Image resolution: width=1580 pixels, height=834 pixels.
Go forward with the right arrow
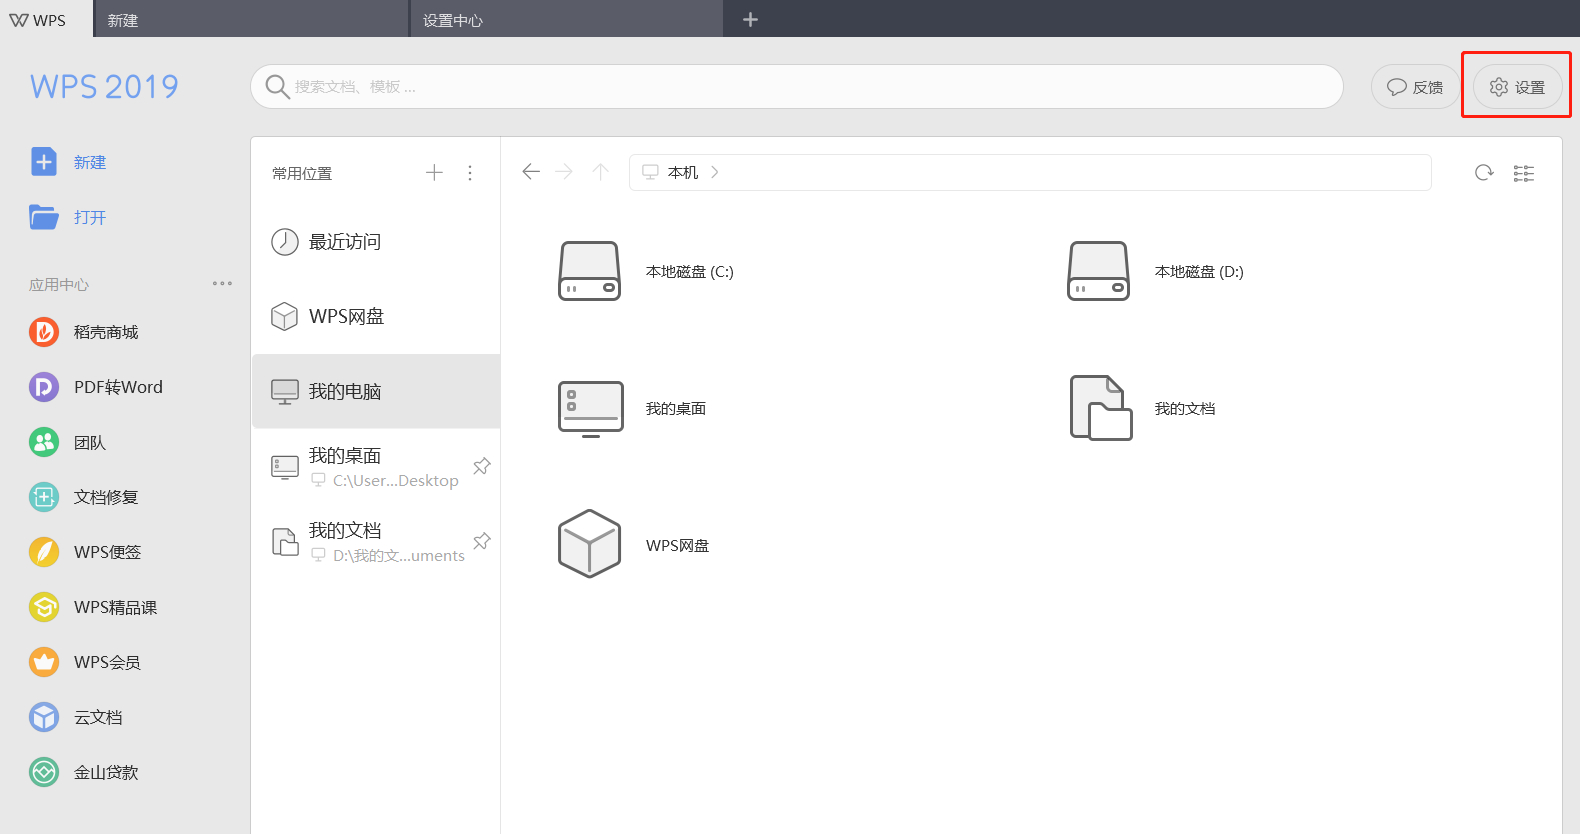pyautogui.click(x=564, y=172)
